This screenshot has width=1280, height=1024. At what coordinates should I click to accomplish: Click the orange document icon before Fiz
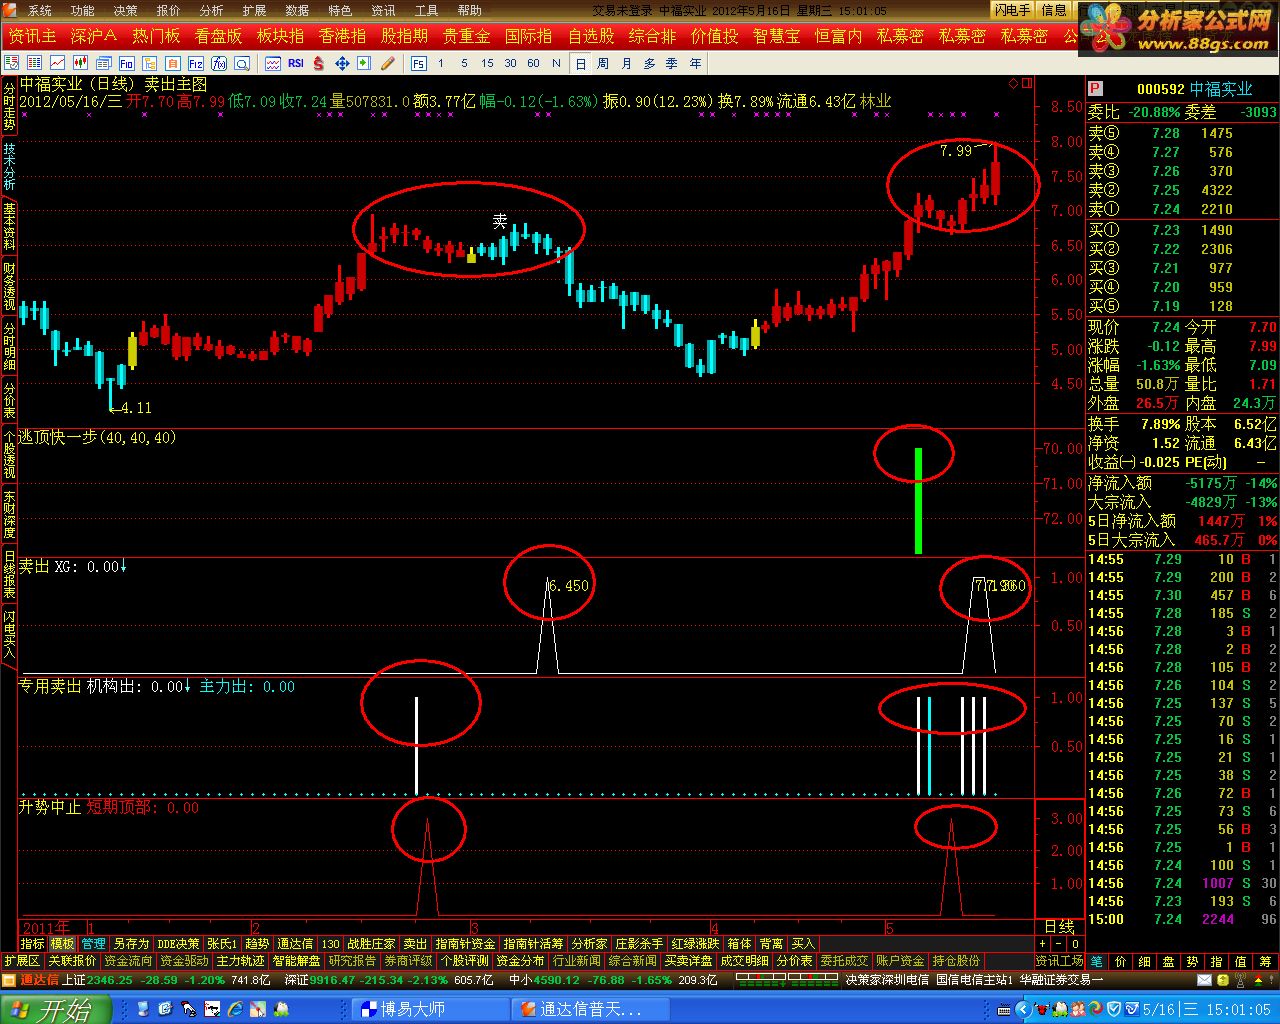click(173, 63)
